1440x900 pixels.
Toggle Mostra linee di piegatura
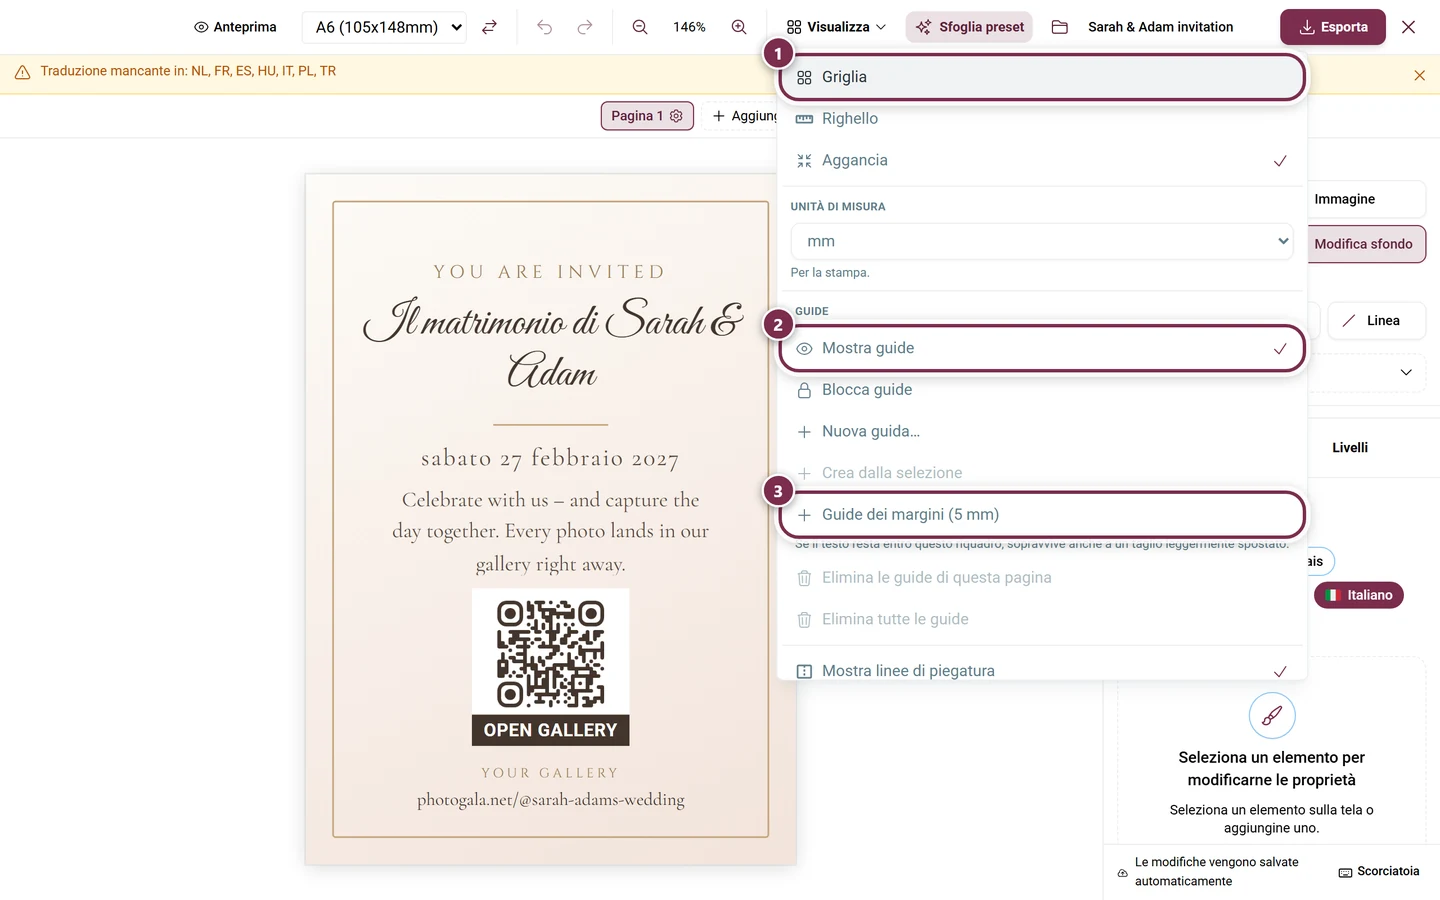coord(1042,670)
